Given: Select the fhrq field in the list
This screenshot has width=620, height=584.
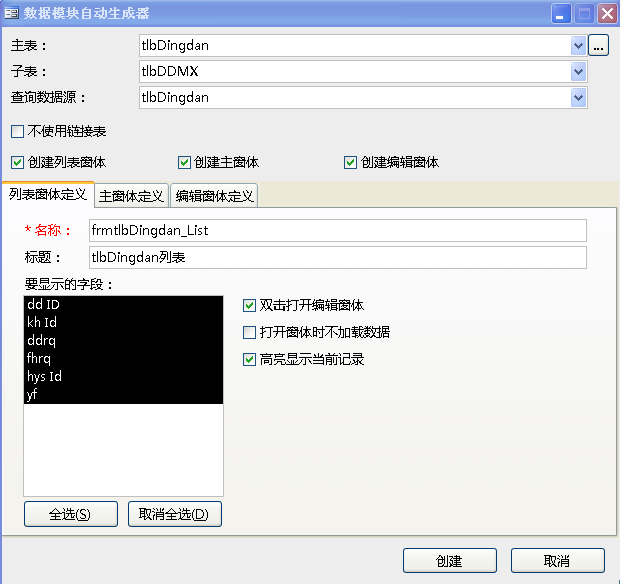Looking at the screenshot, I should [x=123, y=359].
